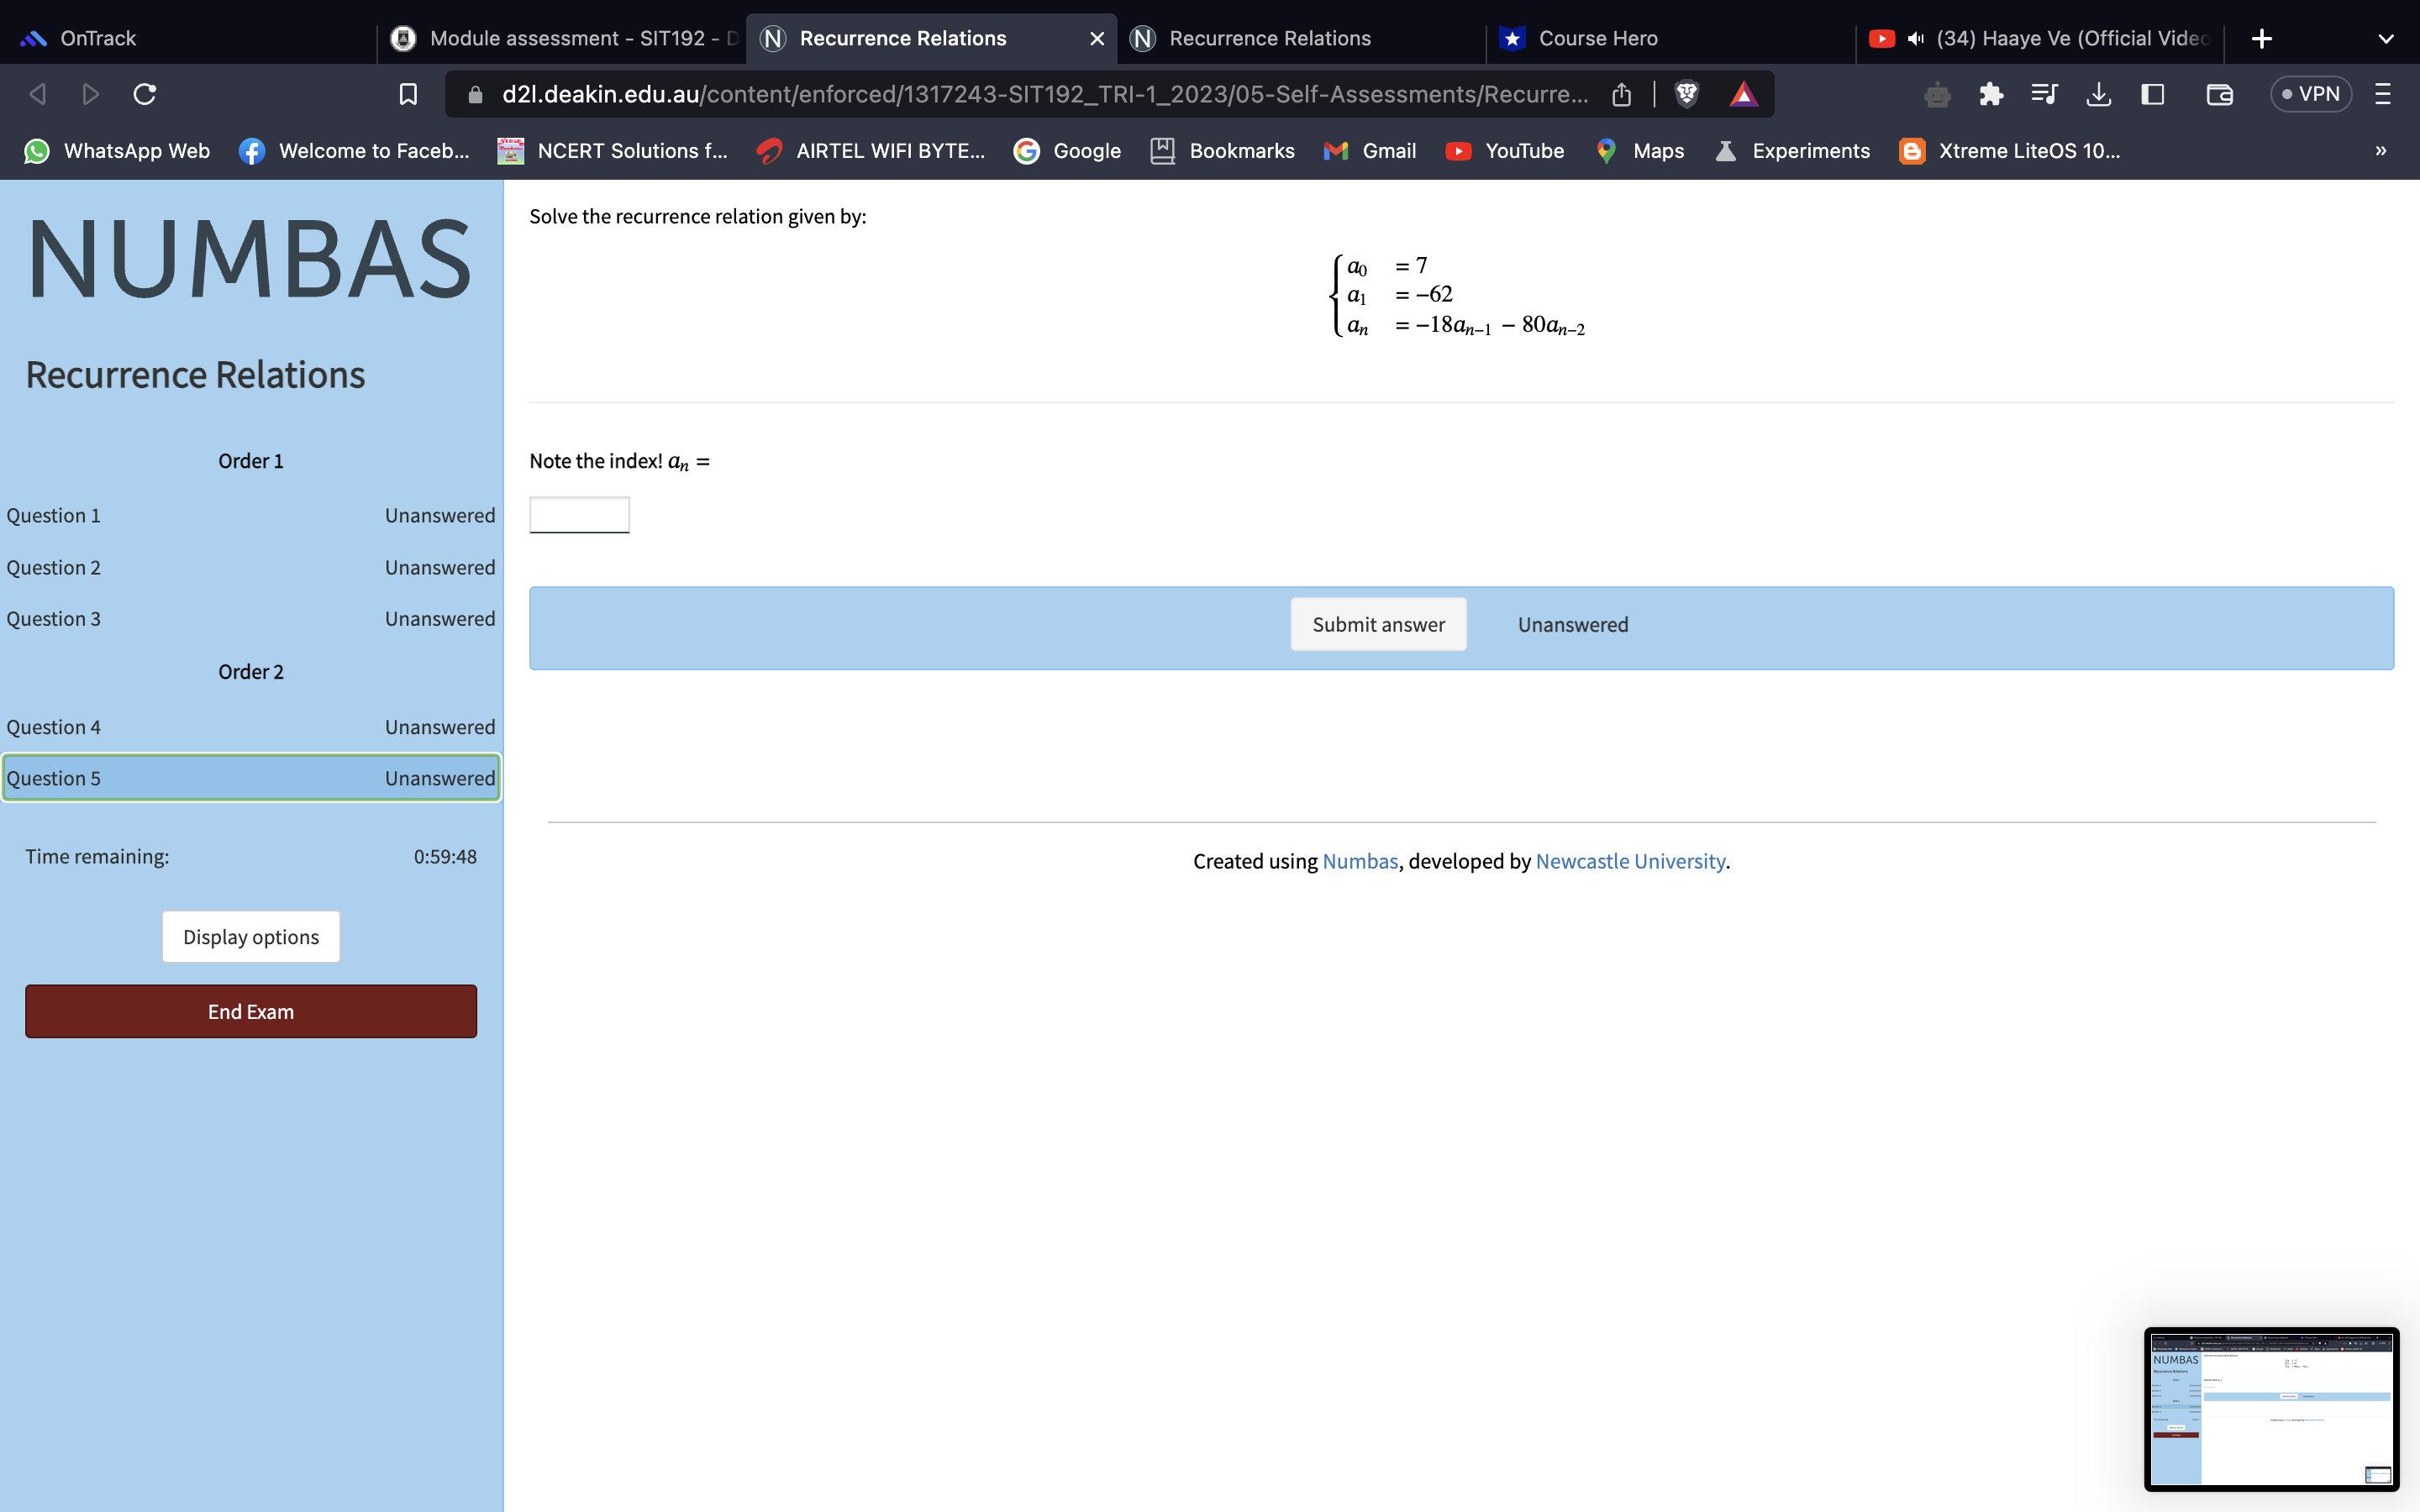Click the Brave Rewards triangle icon
2420x1512 pixels.
[1743, 94]
